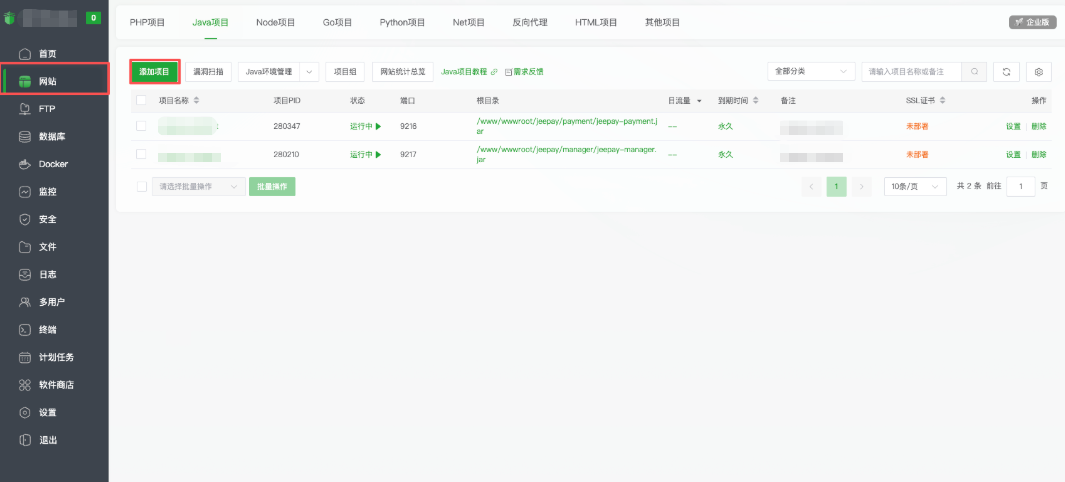Click the green 添加项目 button
The image size is (1065, 482).
(154, 71)
